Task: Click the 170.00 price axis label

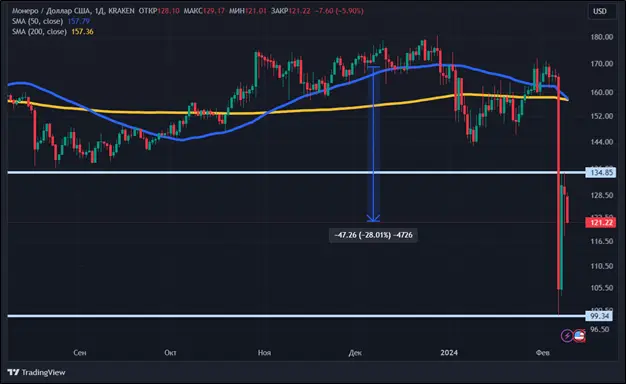Action: pos(602,63)
